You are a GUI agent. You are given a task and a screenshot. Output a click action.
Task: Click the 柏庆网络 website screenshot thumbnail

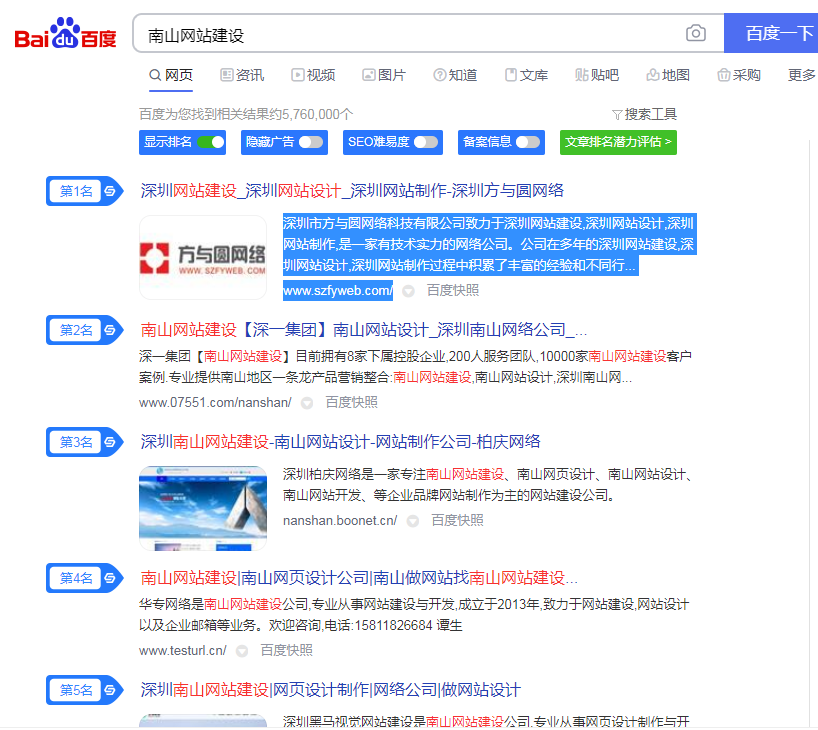[203, 508]
